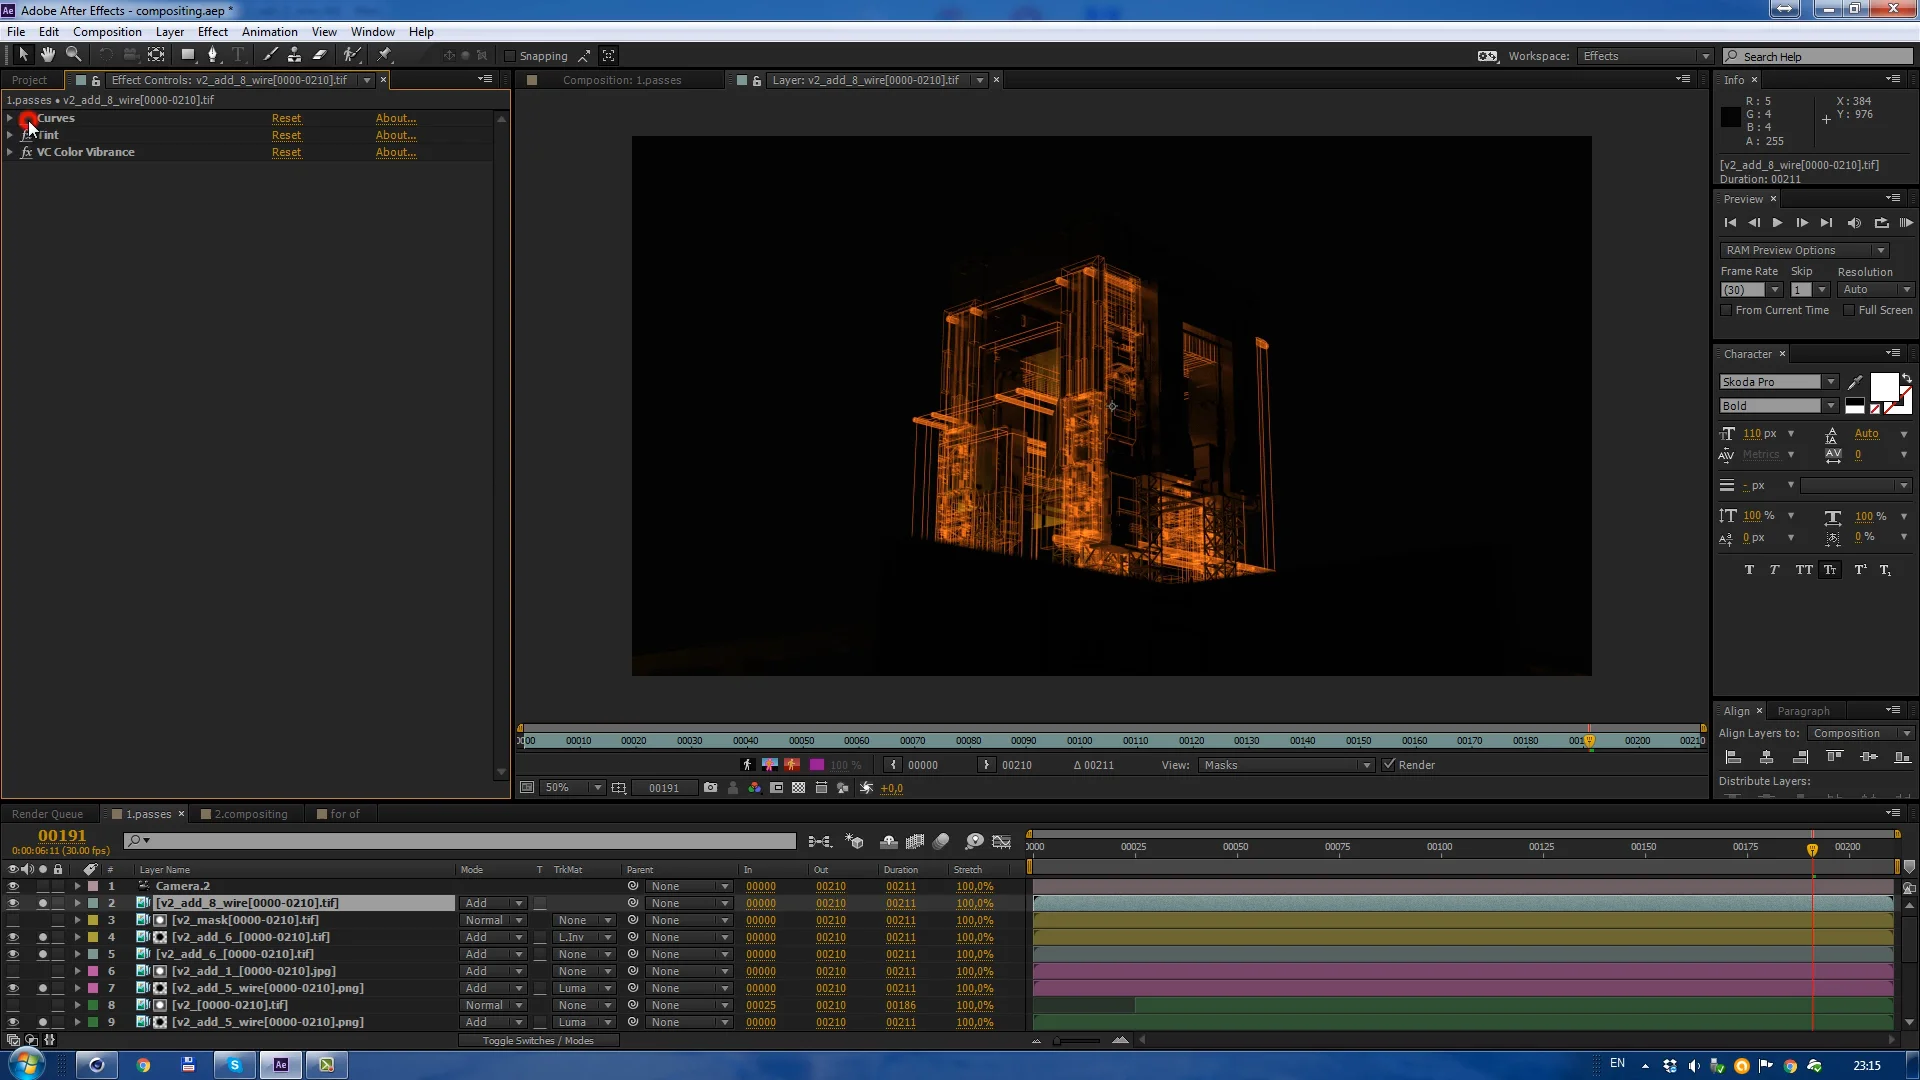Expand the Camera.2 layer properties
The height and width of the screenshot is (1080, 1920).
tap(77, 886)
